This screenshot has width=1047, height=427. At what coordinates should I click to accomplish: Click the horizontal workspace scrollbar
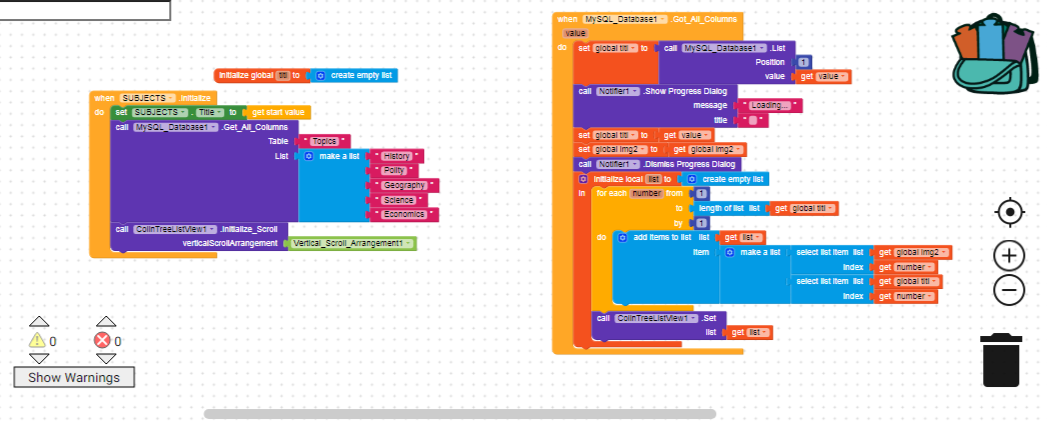pos(460,413)
